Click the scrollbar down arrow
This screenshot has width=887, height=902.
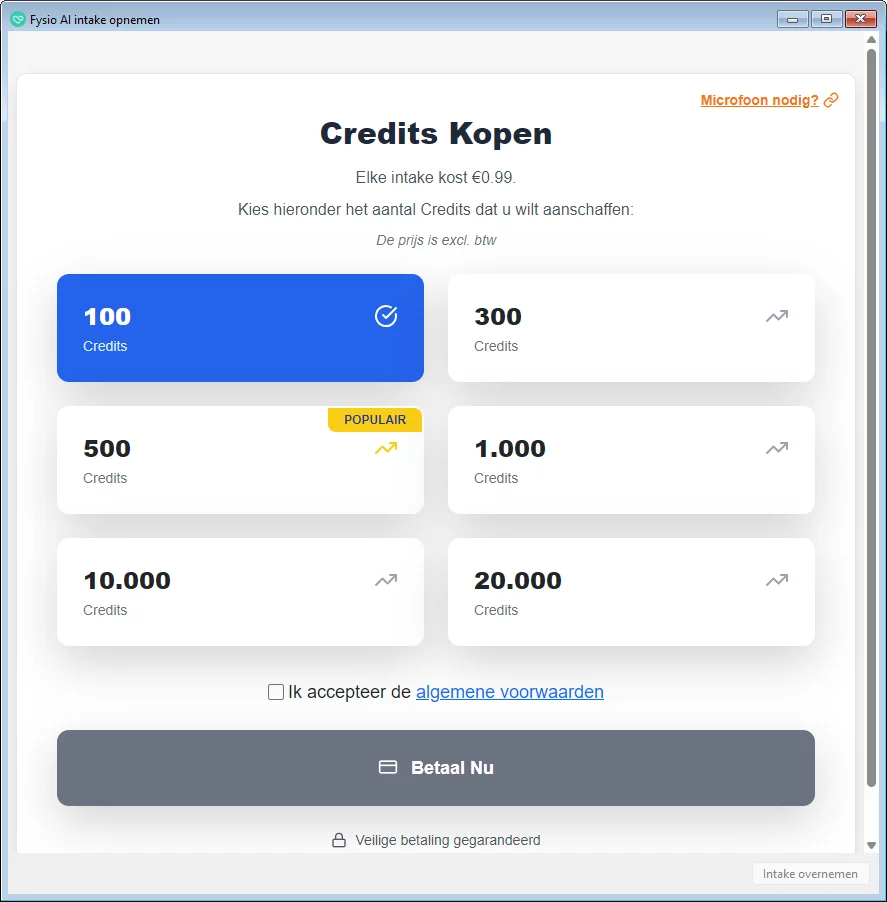pos(871,845)
